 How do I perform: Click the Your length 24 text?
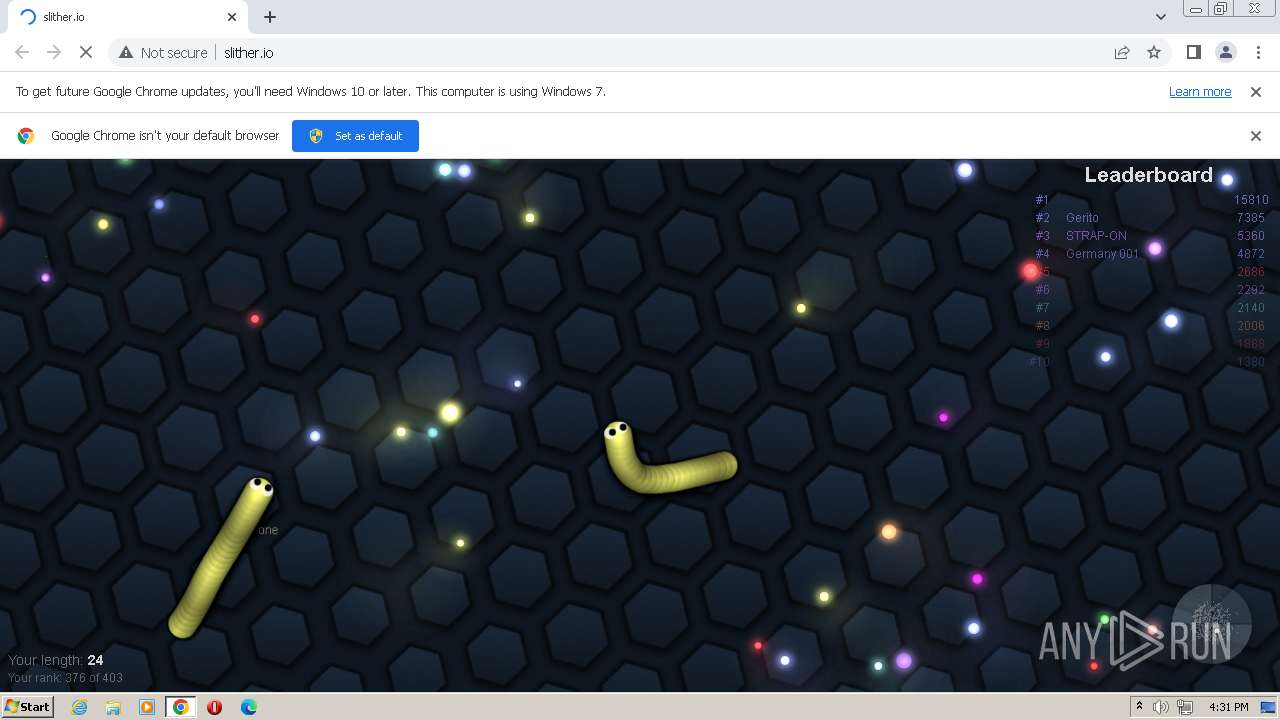point(56,660)
